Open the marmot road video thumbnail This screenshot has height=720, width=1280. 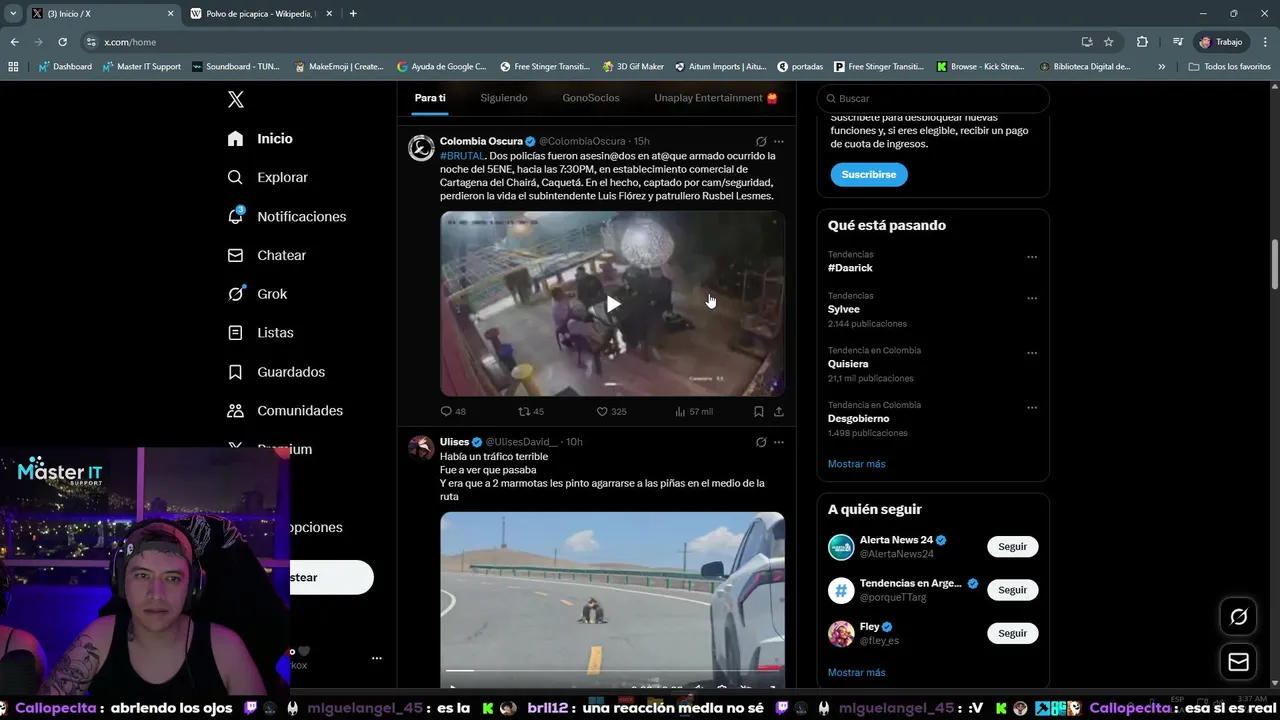coord(612,600)
